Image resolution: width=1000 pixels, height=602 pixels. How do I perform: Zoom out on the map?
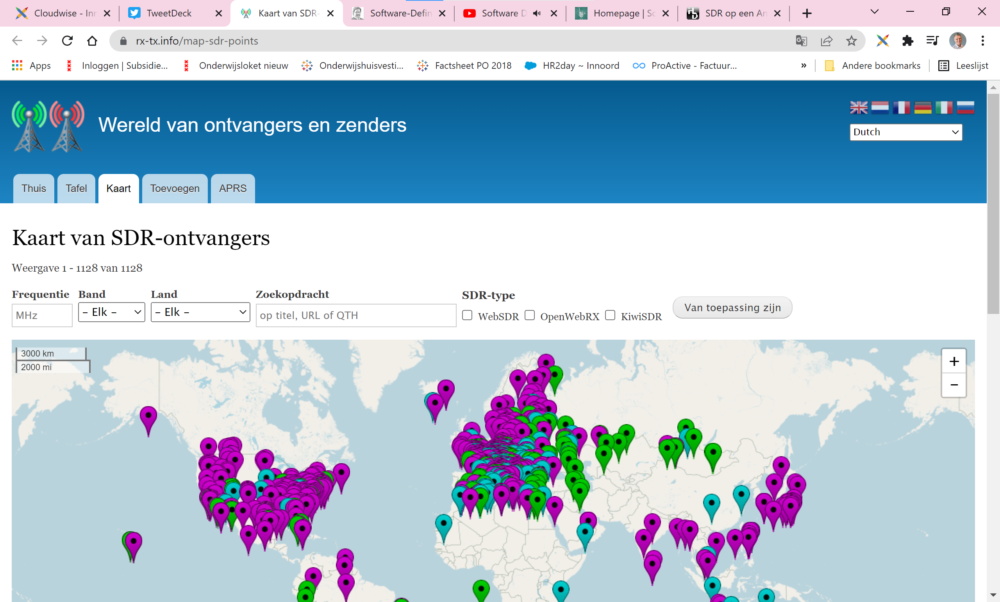tap(954, 385)
